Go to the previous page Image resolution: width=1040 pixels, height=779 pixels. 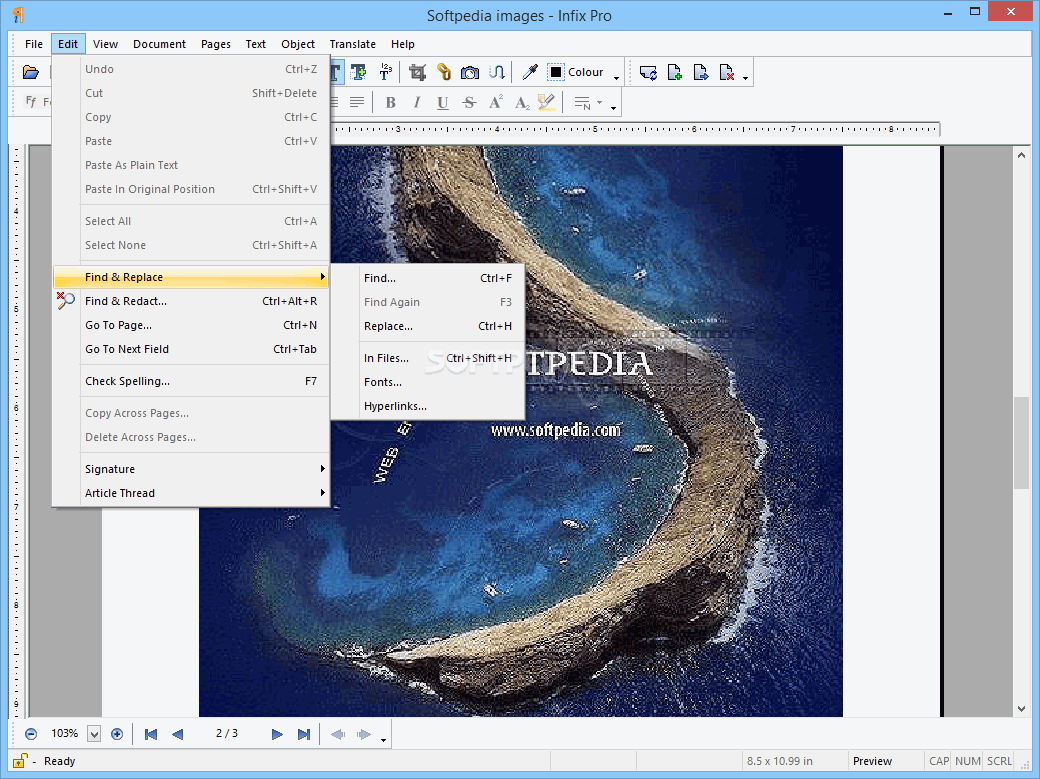click(x=177, y=734)
